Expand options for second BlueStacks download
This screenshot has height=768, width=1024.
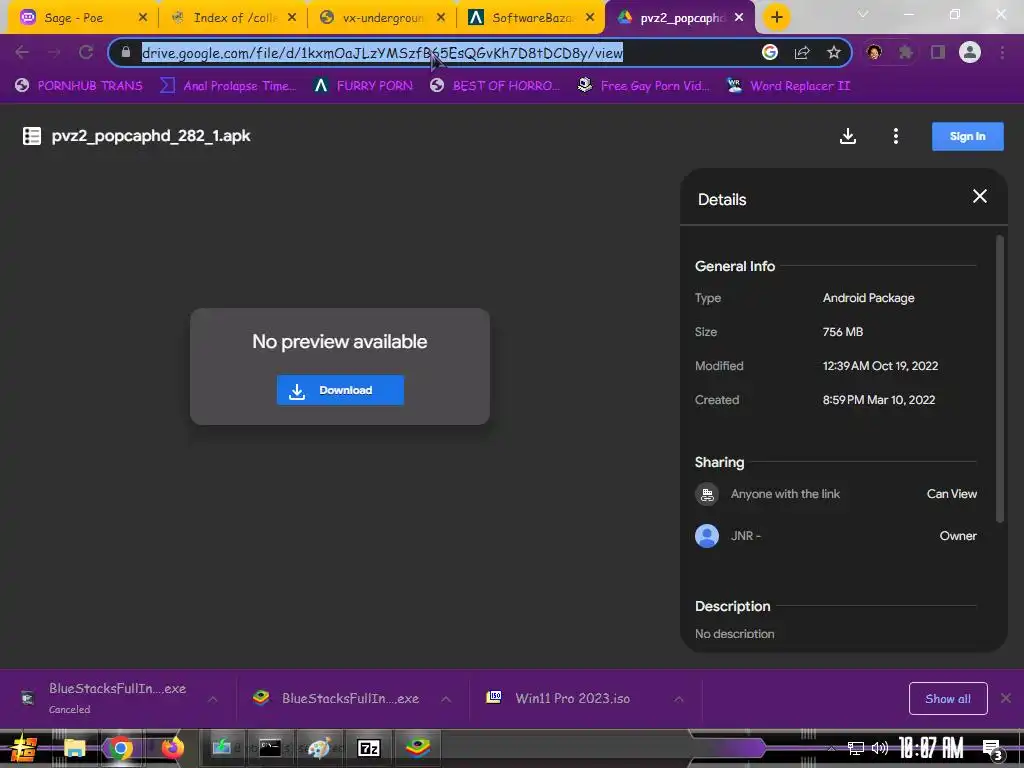445,699
